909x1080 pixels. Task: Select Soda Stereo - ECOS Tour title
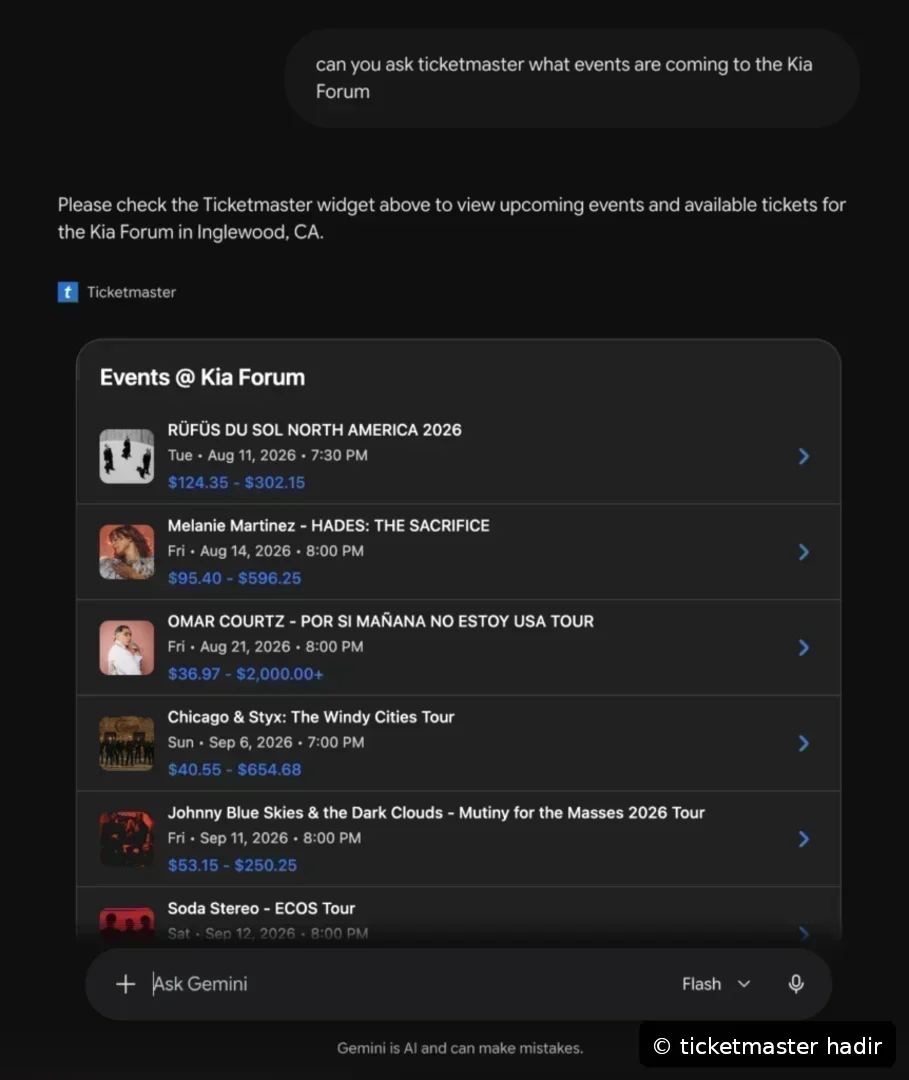[262, 908]
